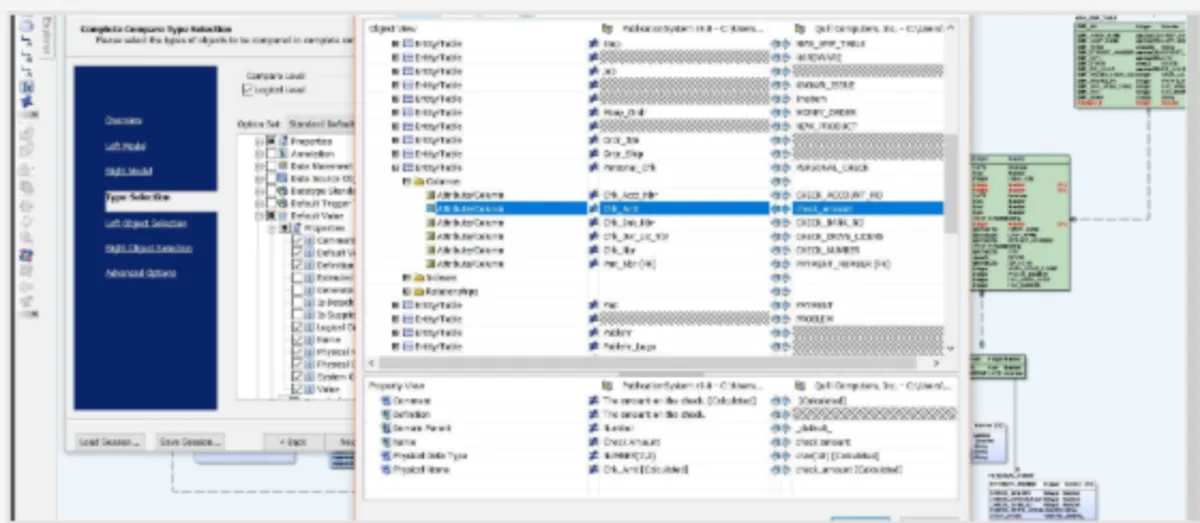Image resolution: width=1200 pixels, height=523 pixels.
Task: Collapse the Personal_Chk Entity/Table row
Action: click(395, 167)
